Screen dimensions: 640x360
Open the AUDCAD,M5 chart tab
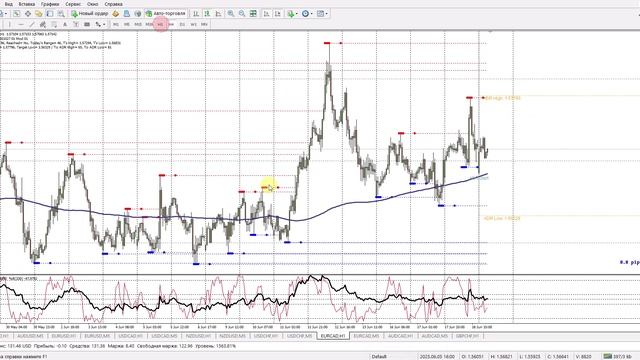pyautogui.click(x=434, y=336)
